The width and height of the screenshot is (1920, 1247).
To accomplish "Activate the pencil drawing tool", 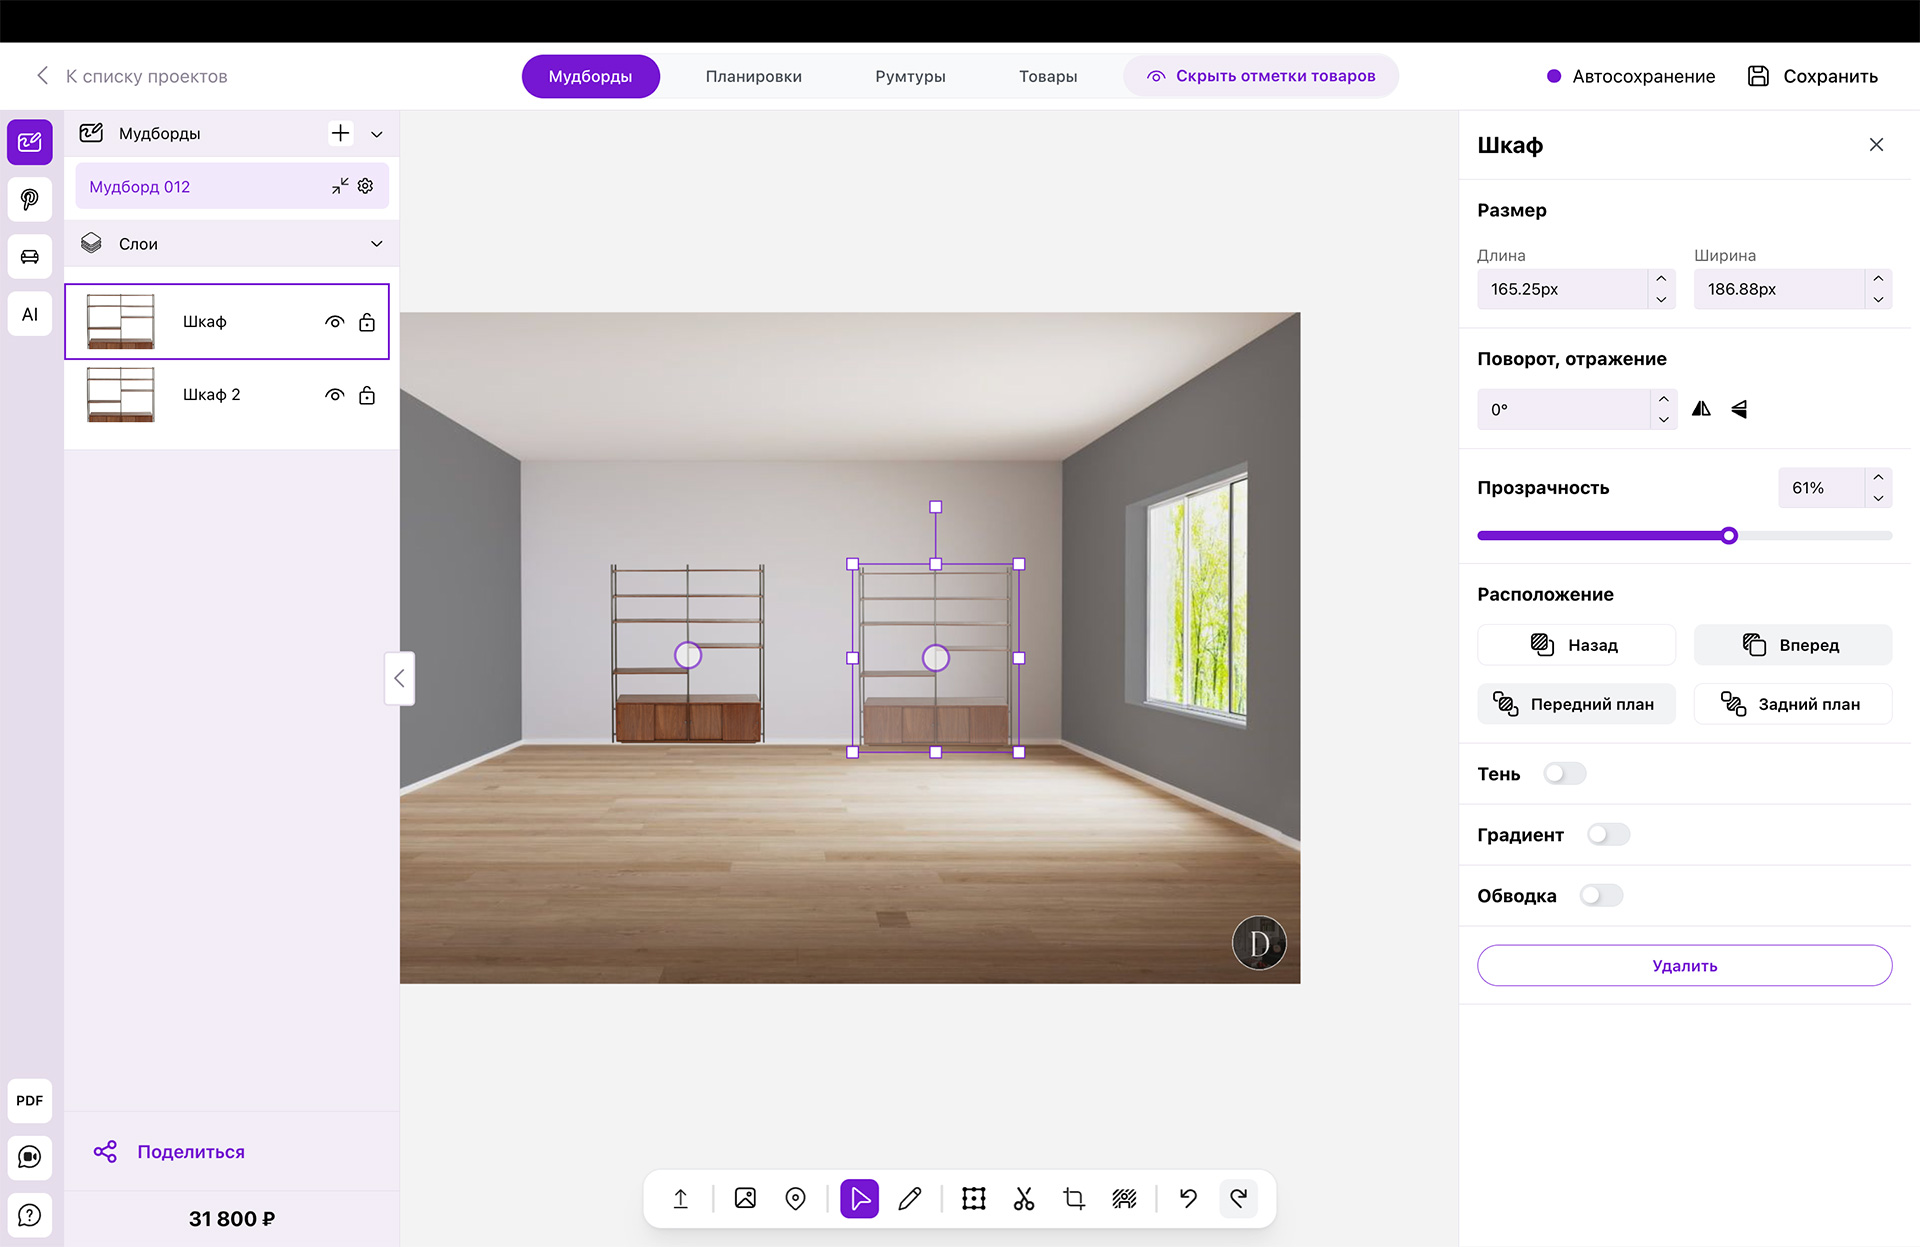I will point(910,1198).
